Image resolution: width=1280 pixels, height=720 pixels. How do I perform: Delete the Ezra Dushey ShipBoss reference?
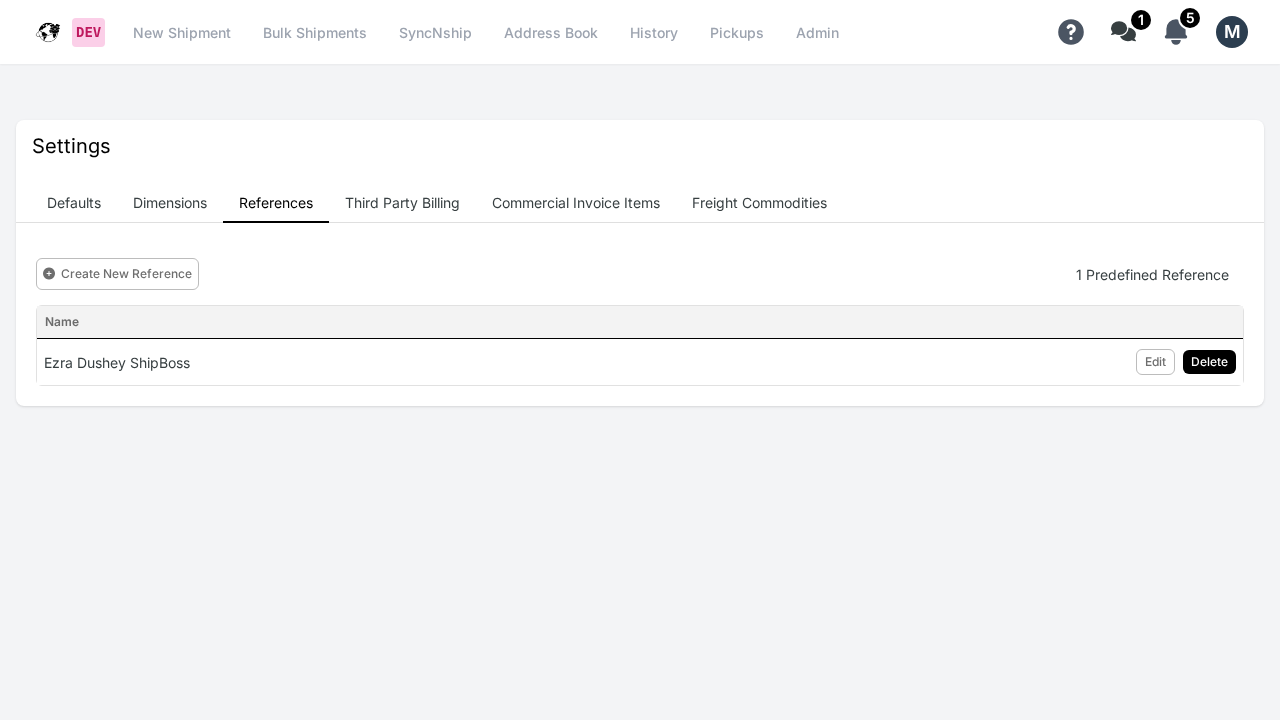[x=1209, y=362]
